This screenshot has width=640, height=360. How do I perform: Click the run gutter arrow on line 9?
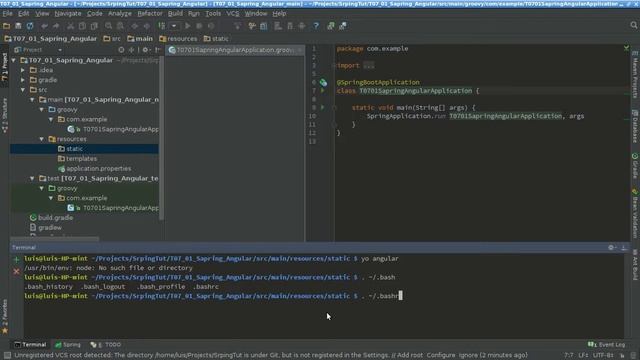click(322, 108)
